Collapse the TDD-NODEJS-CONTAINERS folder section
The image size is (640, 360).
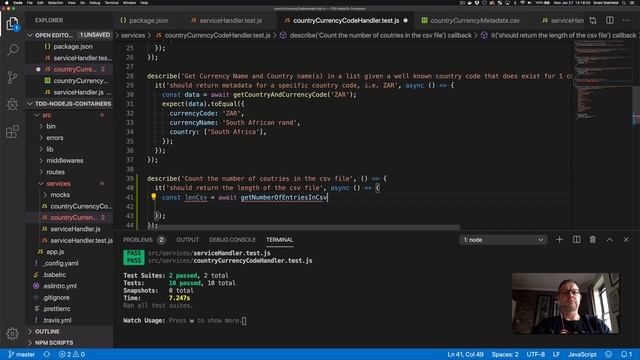[30, 104]
